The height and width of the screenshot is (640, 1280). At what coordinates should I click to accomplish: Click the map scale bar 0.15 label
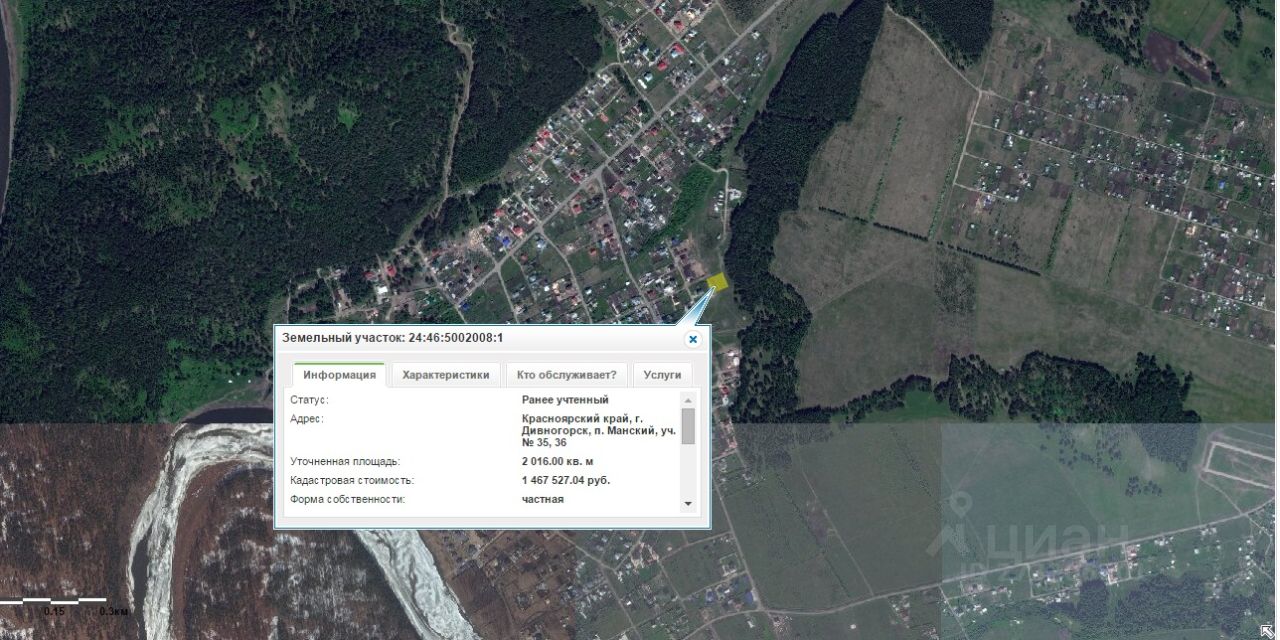point(54,610)
